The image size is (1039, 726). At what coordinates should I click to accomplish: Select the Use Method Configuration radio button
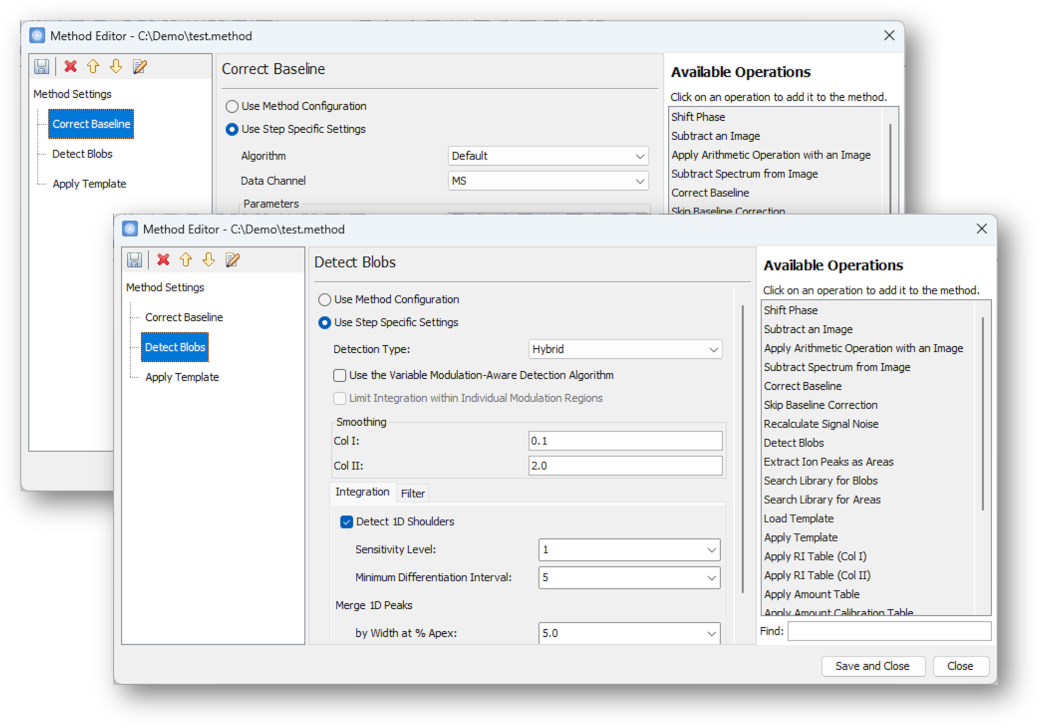tap(324, 299)
